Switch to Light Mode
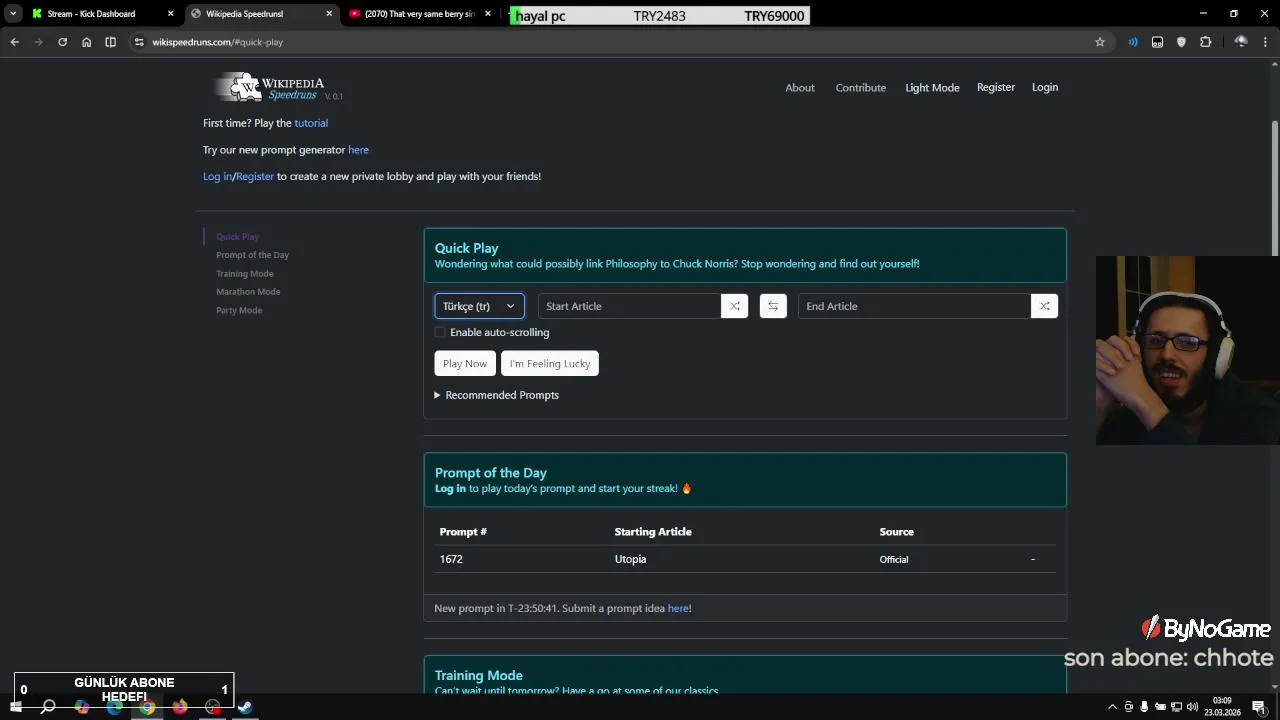Screen dimensions: 1280x720 [x=932, y=88]
